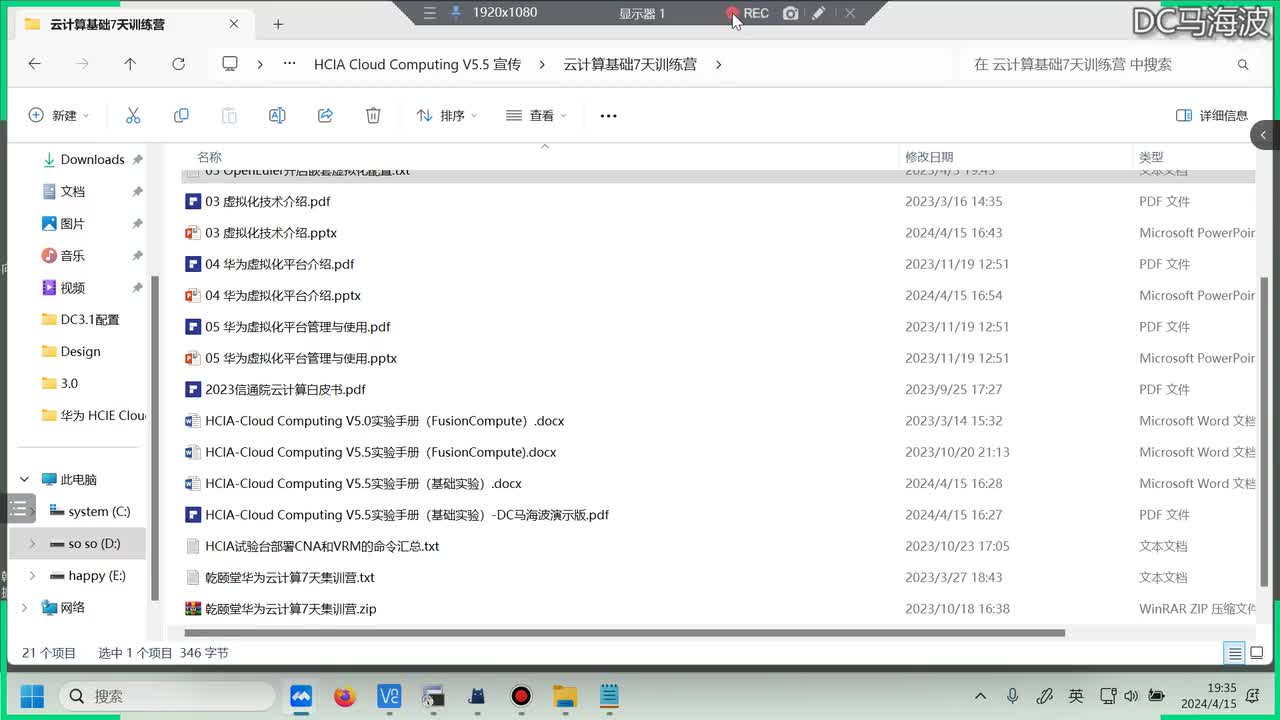Go up one folder level arrow
1280x720 pixels.
tap(130, 64)
